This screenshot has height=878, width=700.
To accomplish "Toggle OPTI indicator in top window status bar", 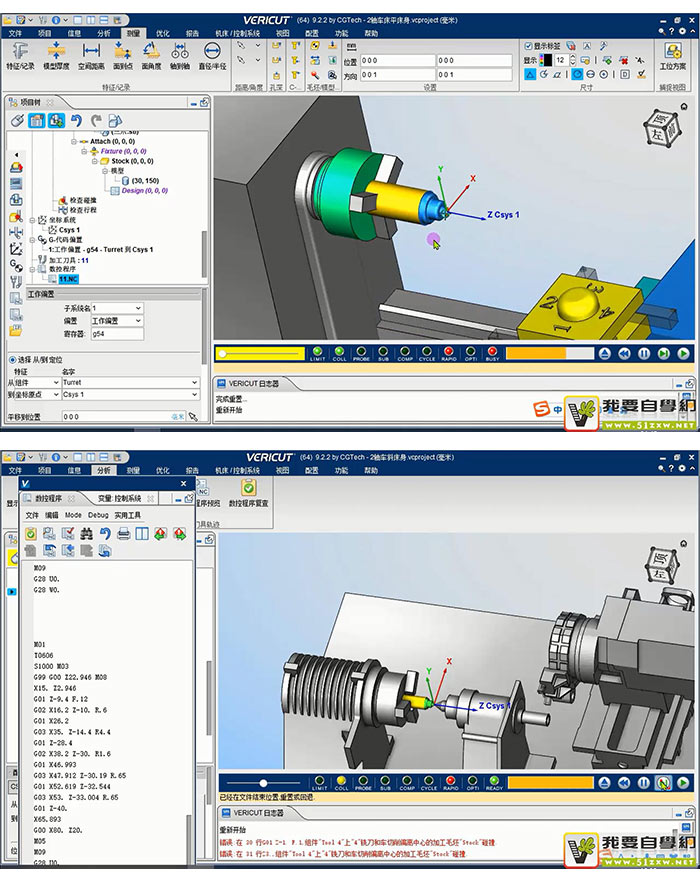I will (470, 353).
